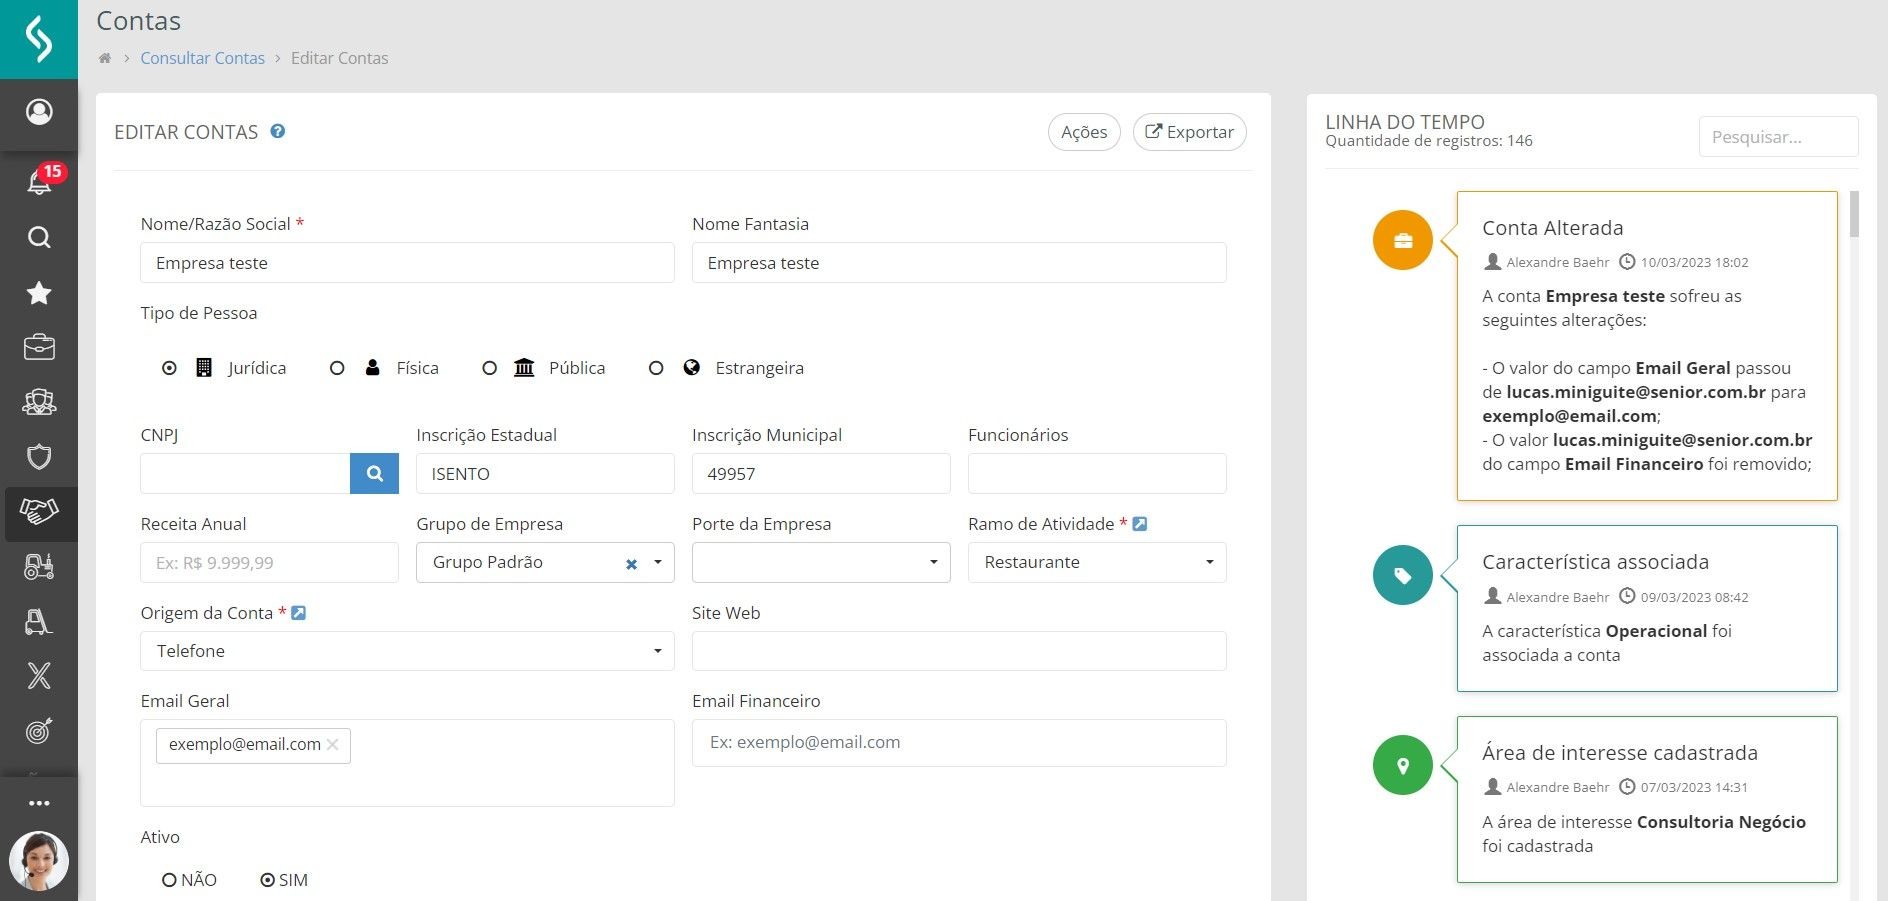Open the Origem da Conta dropdown
Screen dimensions: 1888x901
click(x=407, y=651)
